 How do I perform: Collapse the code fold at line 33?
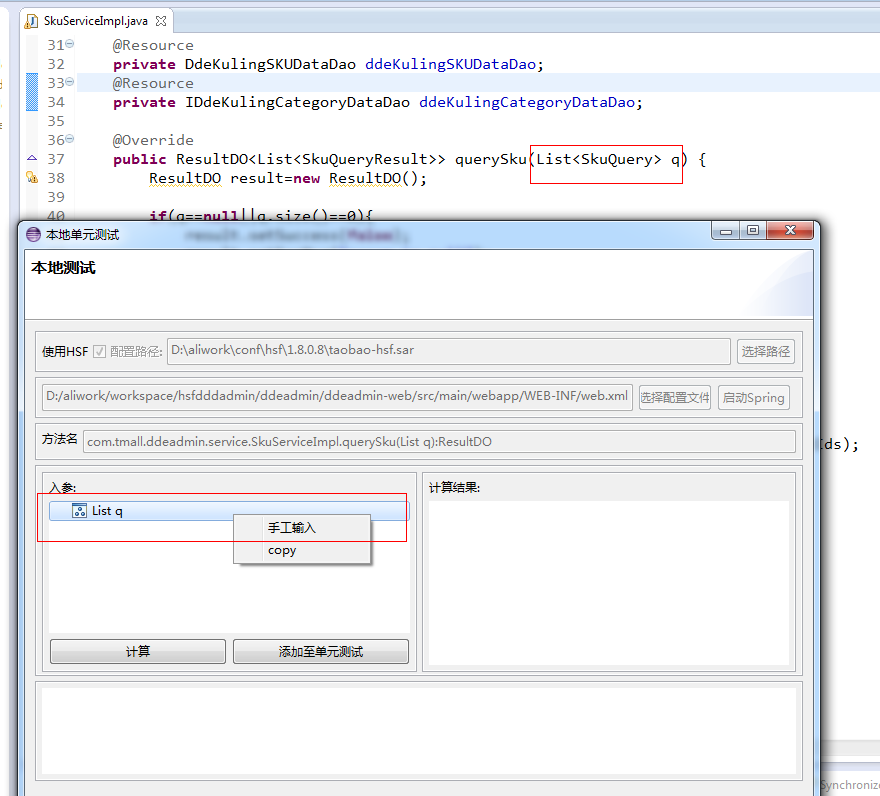pyautogui.click(x=69, y=83)
